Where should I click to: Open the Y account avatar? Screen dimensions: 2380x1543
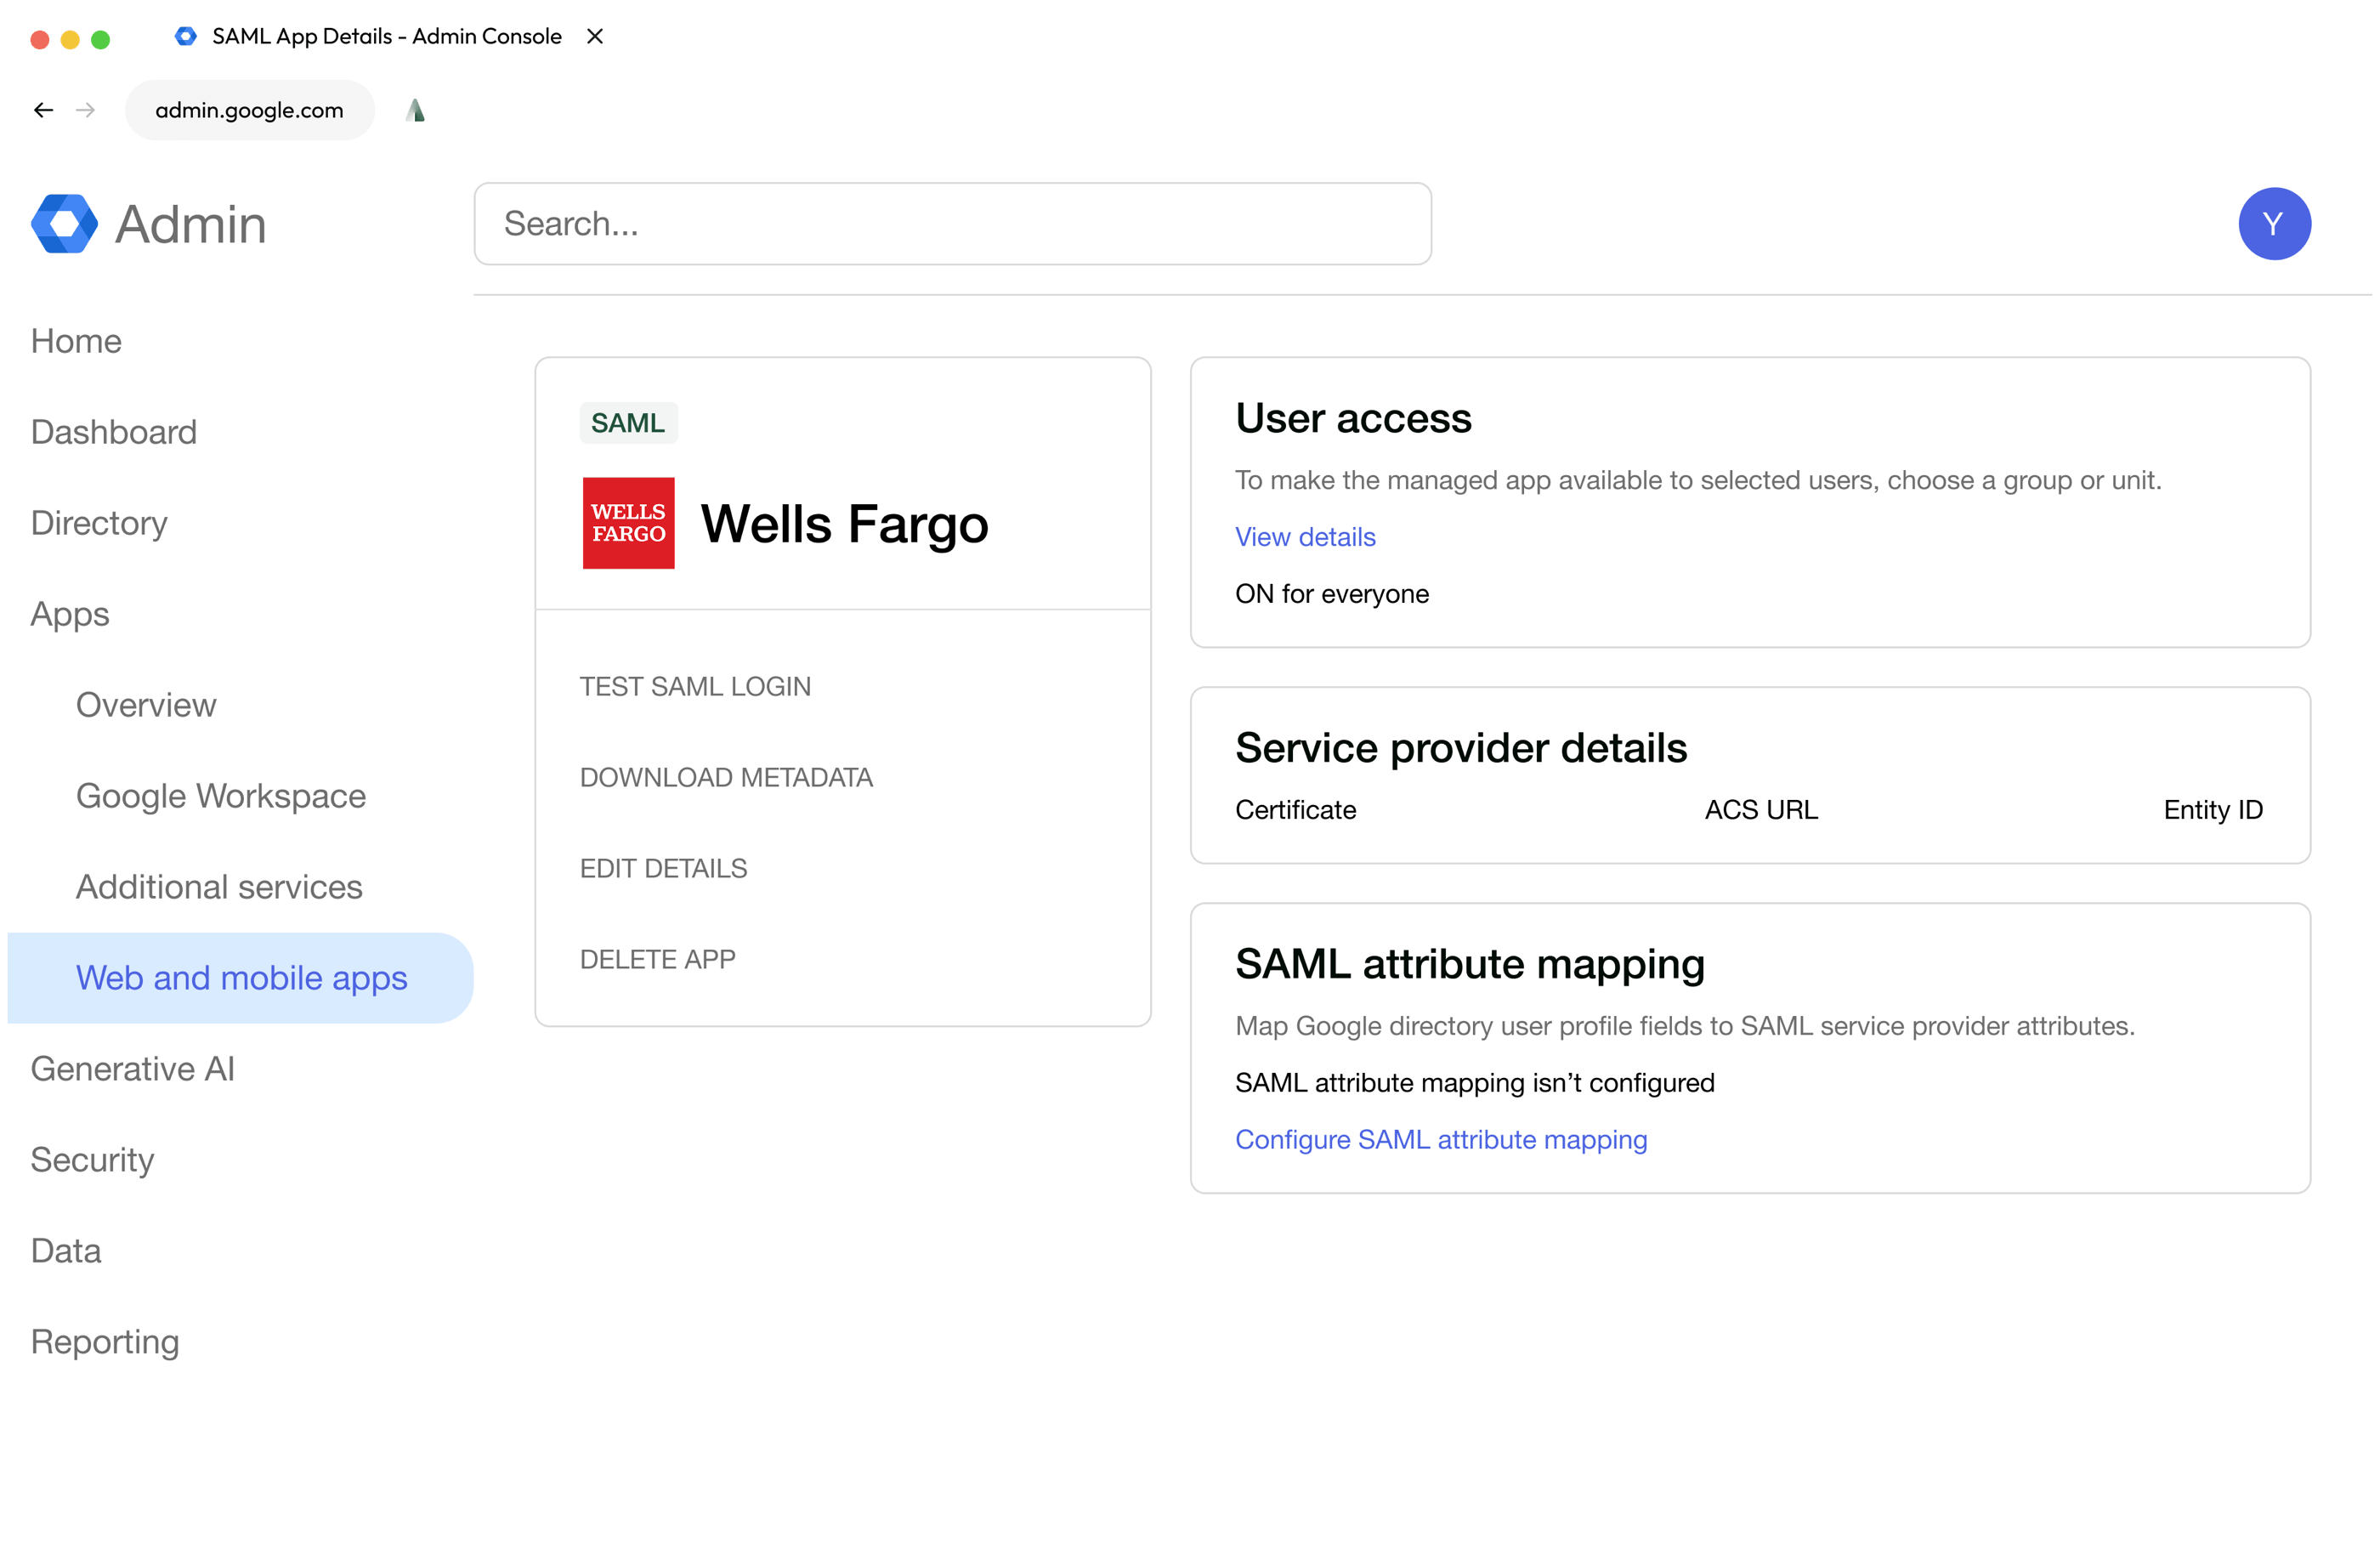coord(2275,224)
